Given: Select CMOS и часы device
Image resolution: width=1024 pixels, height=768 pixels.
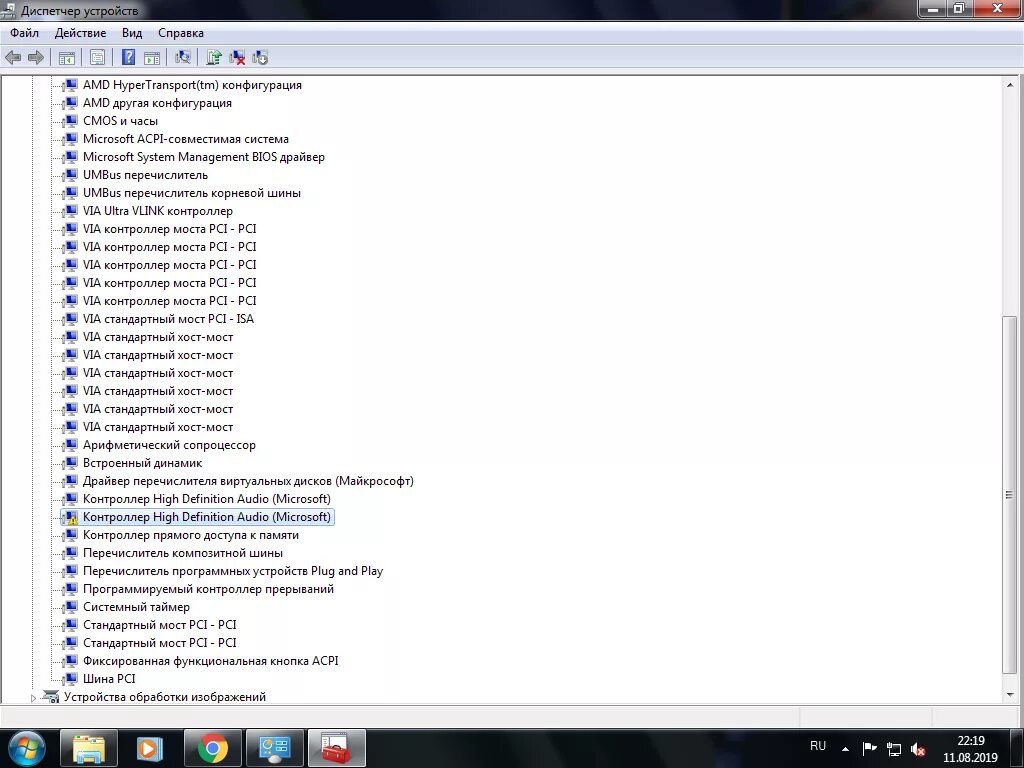Looking at the screenshot, I should [120, 121].
